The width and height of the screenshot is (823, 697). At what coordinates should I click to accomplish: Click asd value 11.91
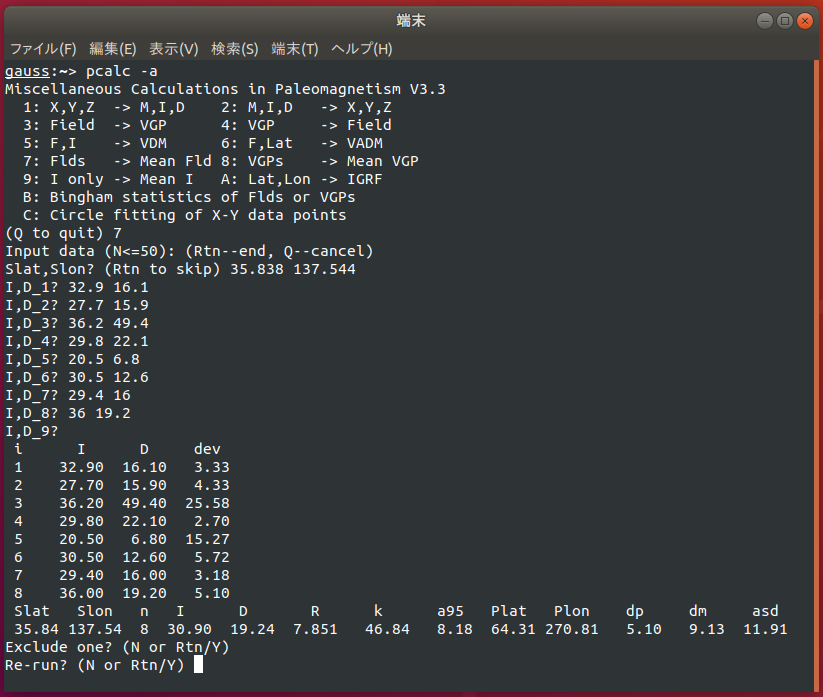pyautogui.click(x=765, y=629)
